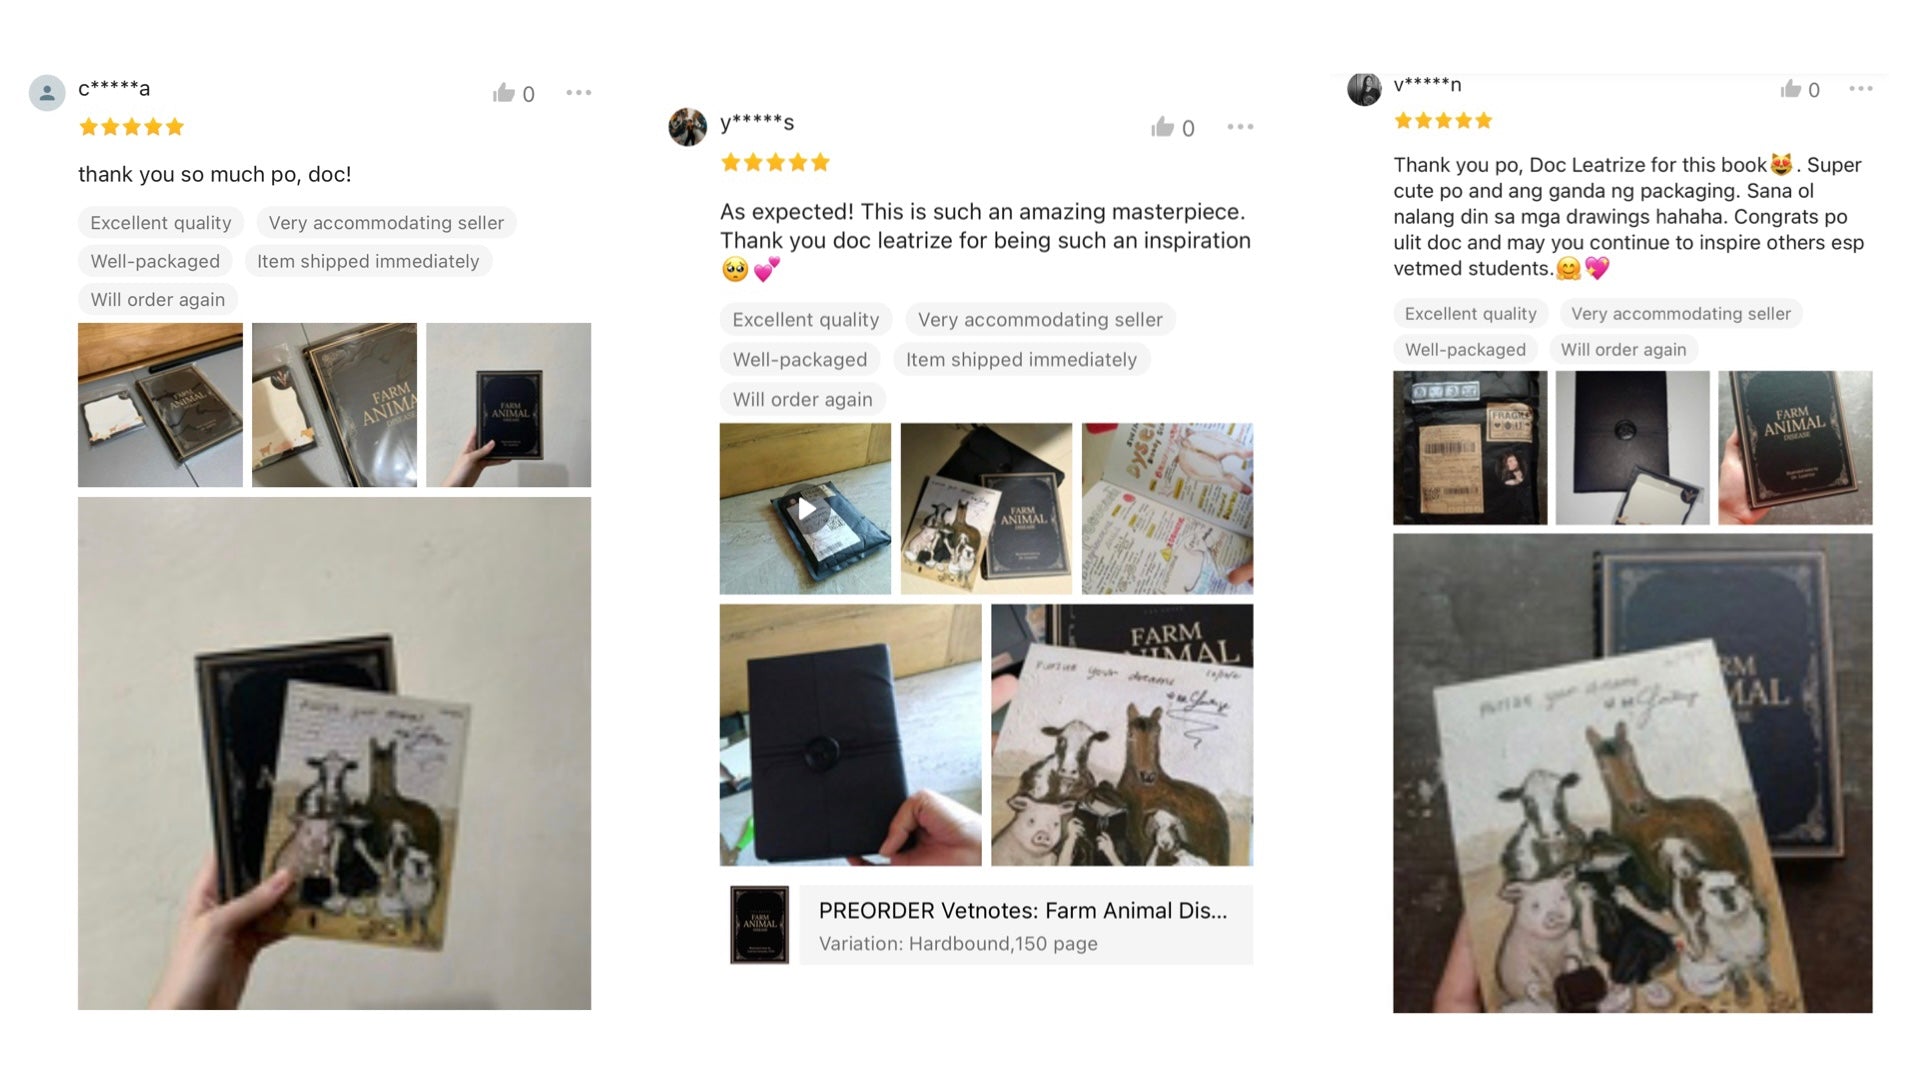Click the c*****a default avatar icon
Image resolution: width=1920 pixels, height=1080 pixels.
pos(47,92)
